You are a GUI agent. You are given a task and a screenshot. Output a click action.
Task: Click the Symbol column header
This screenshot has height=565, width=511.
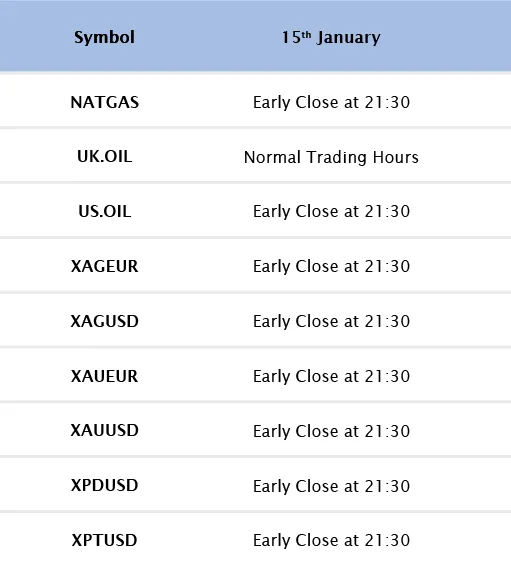pos(105,37)
